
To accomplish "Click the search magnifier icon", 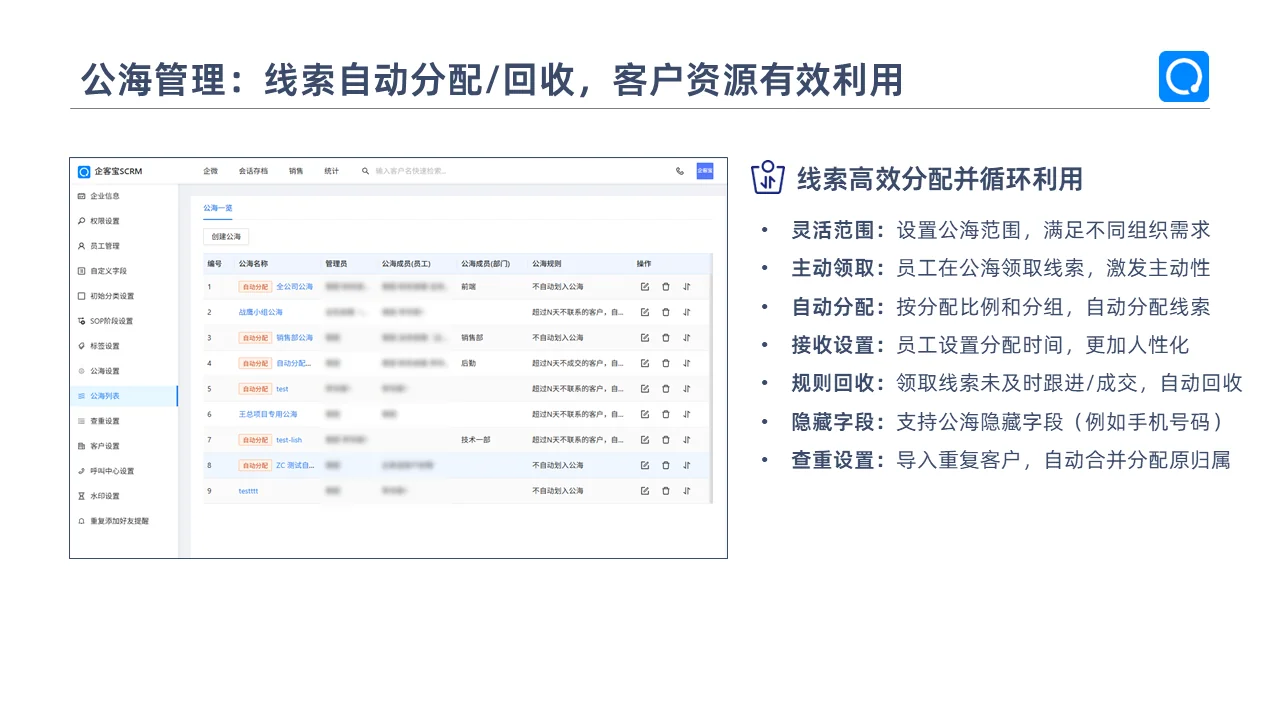I will tap(366, 171).
